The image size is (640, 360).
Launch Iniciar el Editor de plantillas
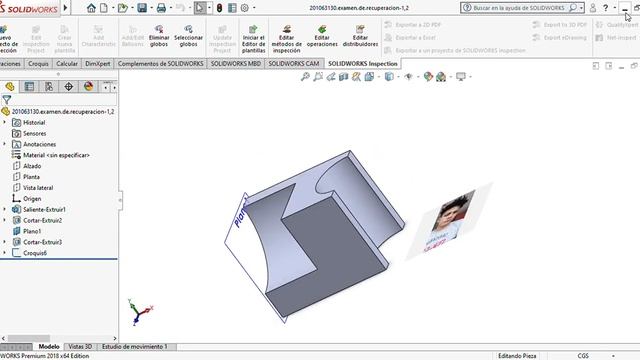[x=253, y=39]
